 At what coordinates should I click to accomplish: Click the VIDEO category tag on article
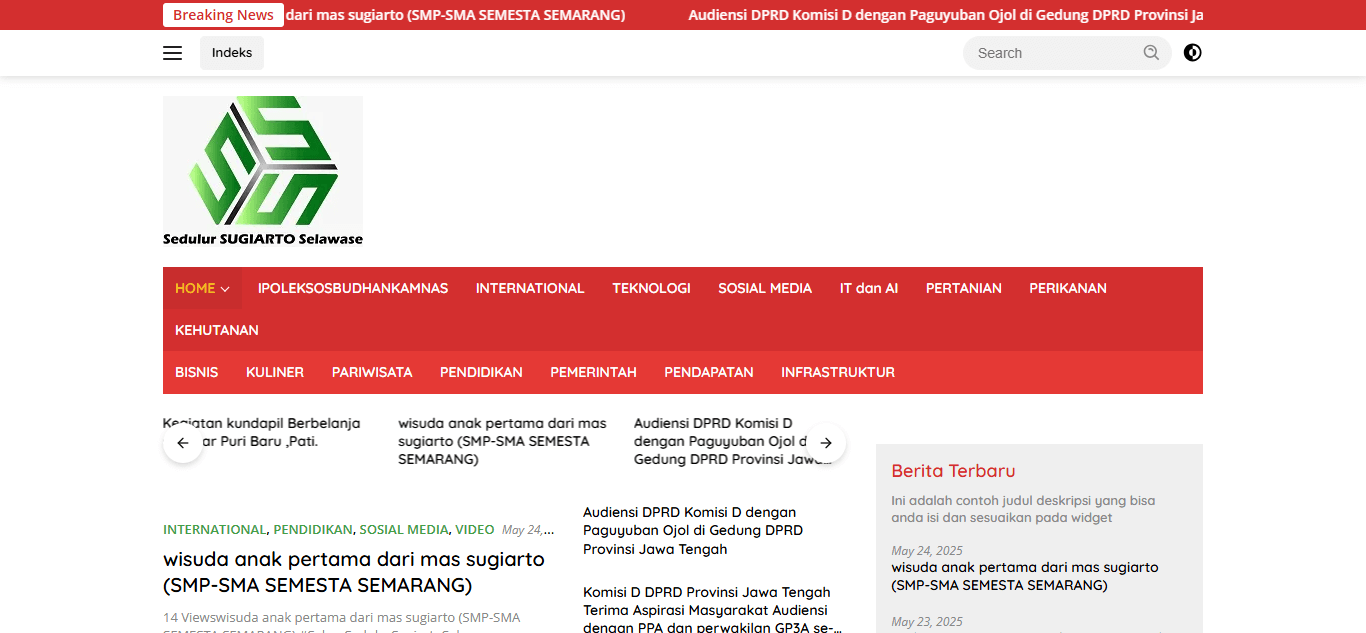click(x=475, y=530)
